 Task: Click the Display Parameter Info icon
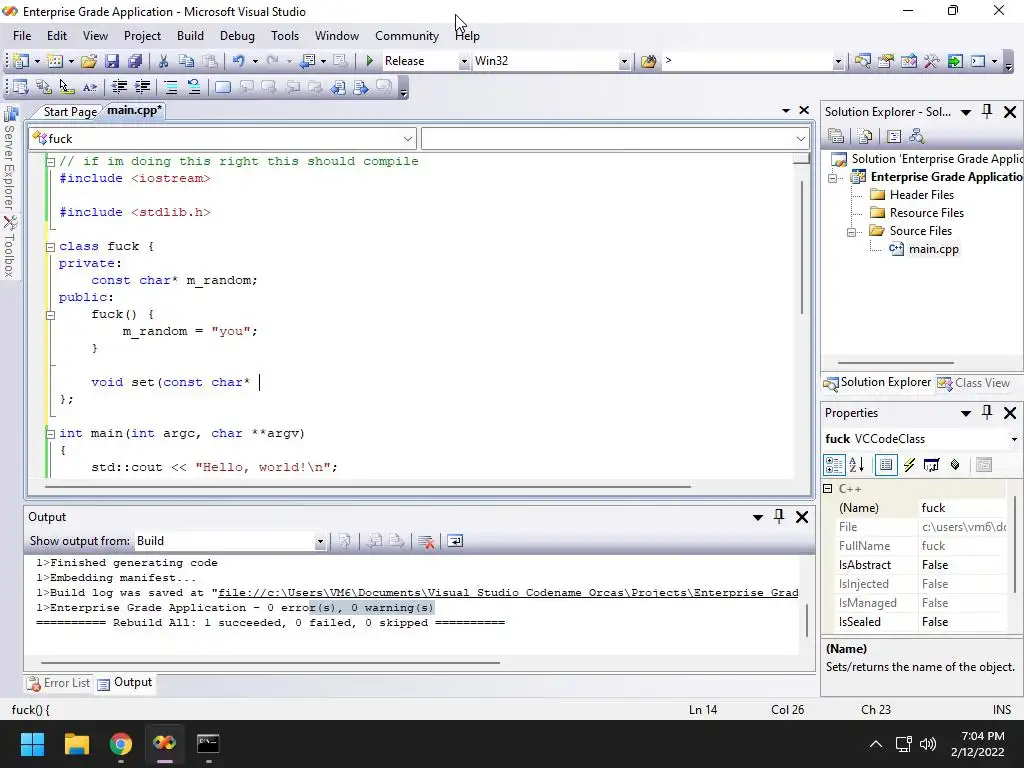44,87
